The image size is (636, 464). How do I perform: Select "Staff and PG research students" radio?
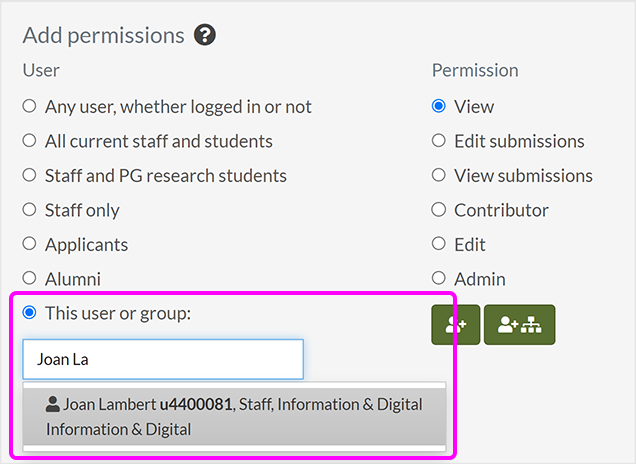(29, 175)
